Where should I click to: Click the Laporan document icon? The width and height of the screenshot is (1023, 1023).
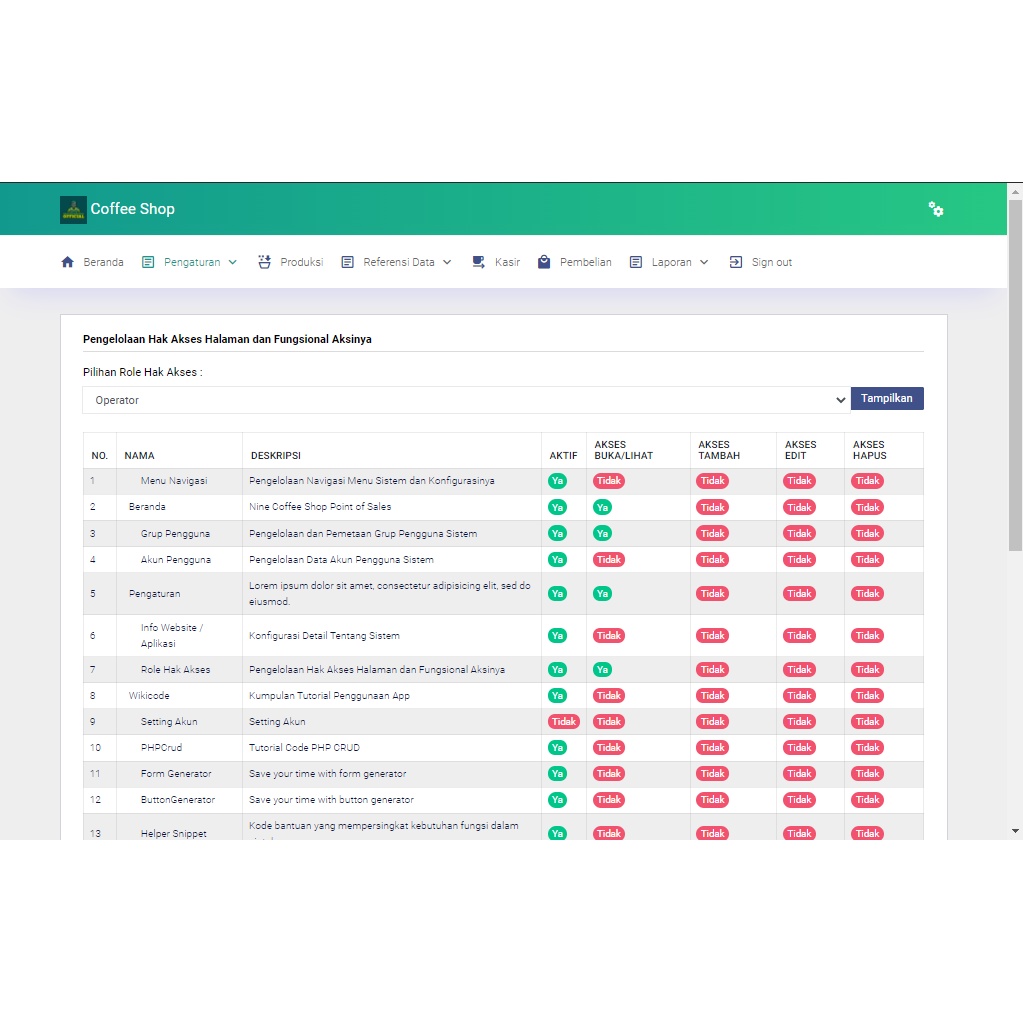click(x=636, y=262)
